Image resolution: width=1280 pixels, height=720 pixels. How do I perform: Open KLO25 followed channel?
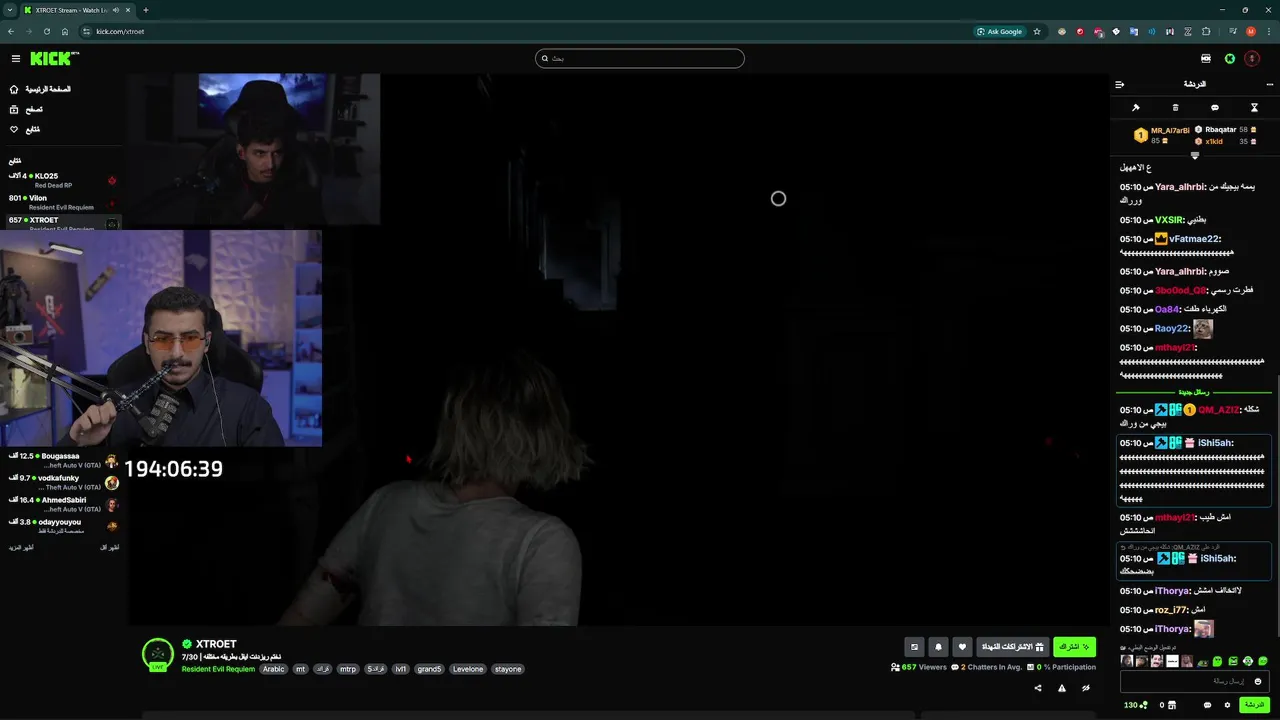coord(62,180)
